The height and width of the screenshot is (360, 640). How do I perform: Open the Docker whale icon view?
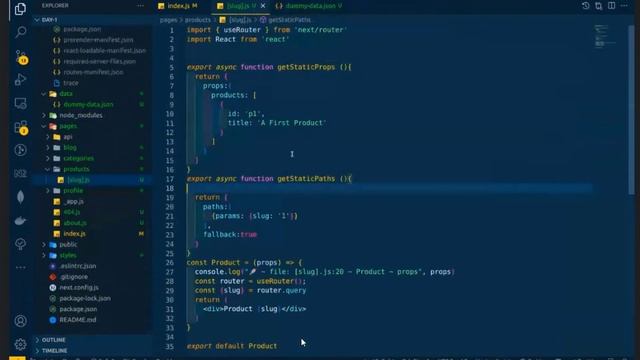20,221
